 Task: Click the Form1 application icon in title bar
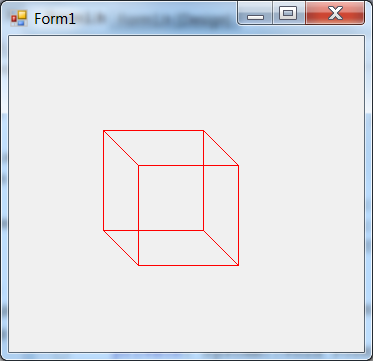[18, 19]
